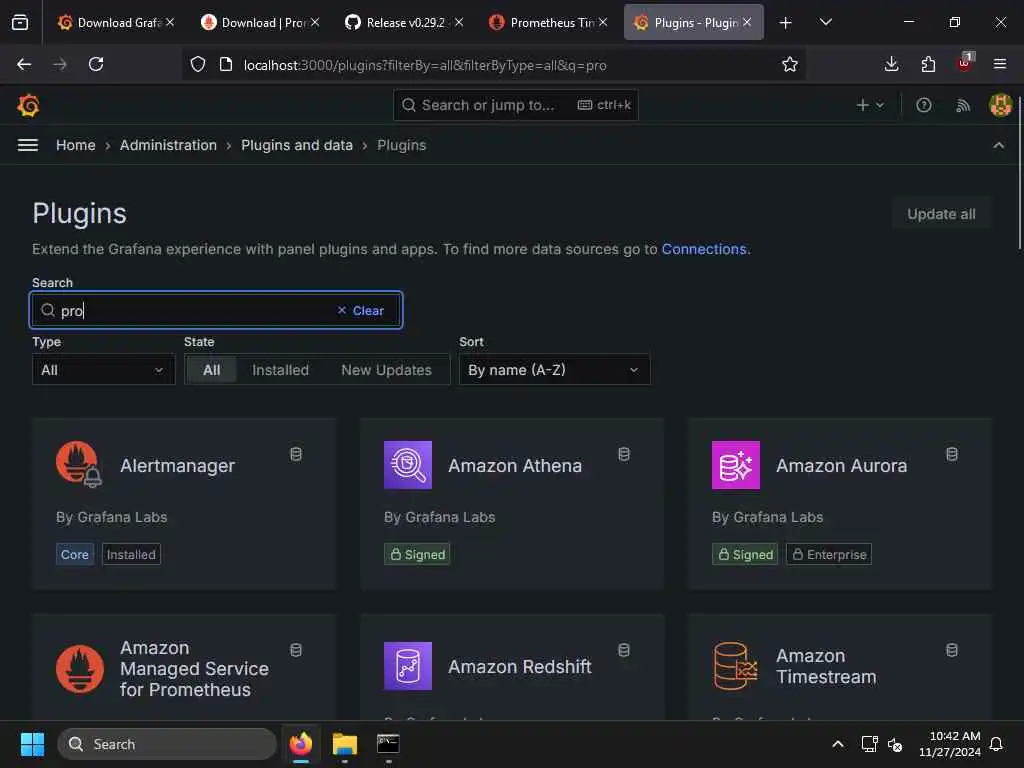Click the Update all button
Screen dimensions: 1024x768
tap(940, 214)
